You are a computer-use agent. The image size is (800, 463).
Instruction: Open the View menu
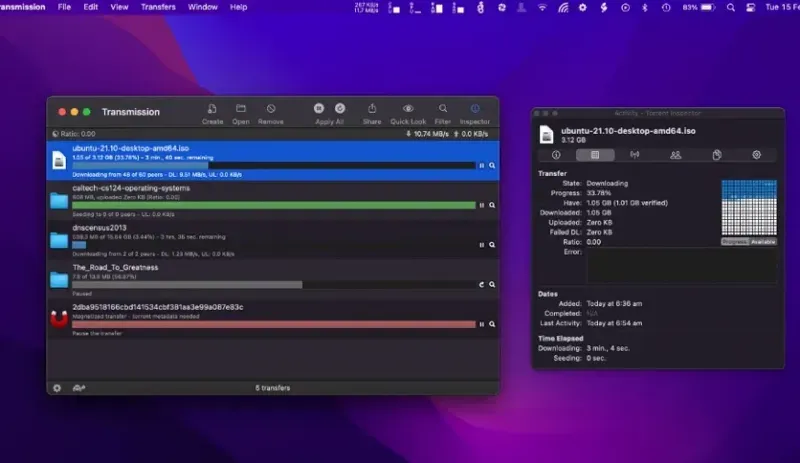tap(119, 7)
